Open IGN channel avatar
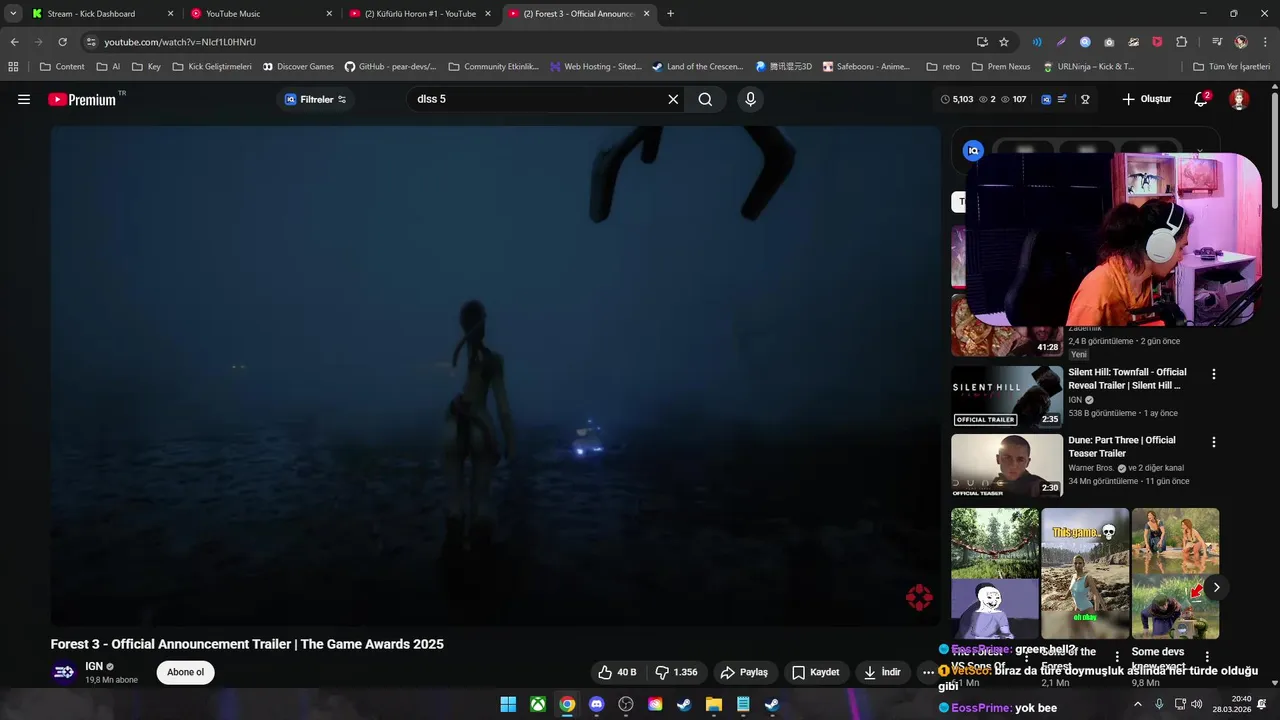This screenshot has width=1280, height=720. [64, 672]
